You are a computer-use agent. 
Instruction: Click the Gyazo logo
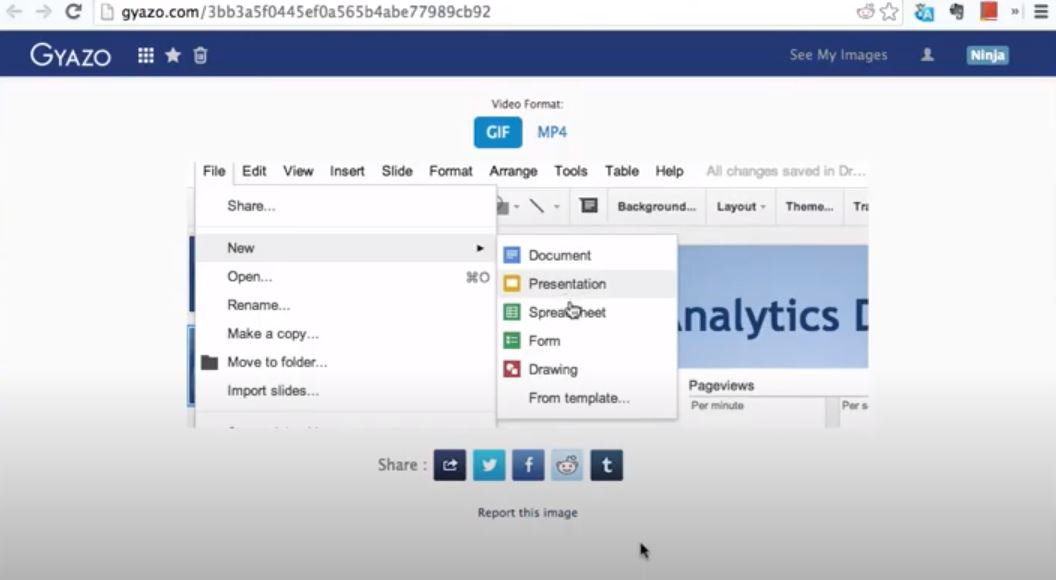point(70,55)
